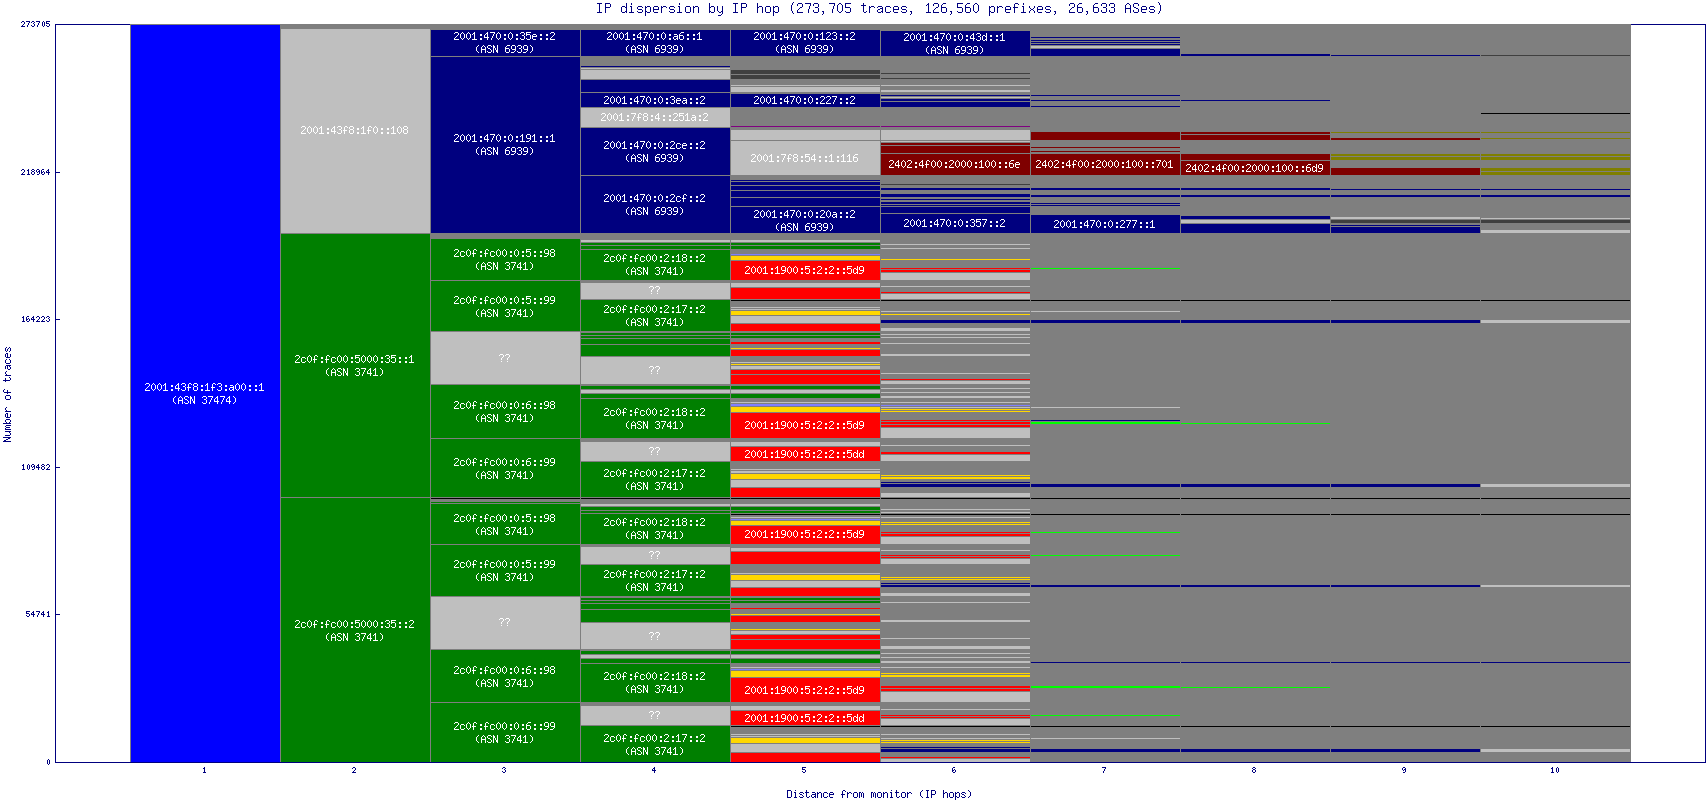Click the 2c0f:fc00:0:6::99 block beside 2c0f:fc00:5000:35::2
1706x800 pixels.
(x=505, y=732)
